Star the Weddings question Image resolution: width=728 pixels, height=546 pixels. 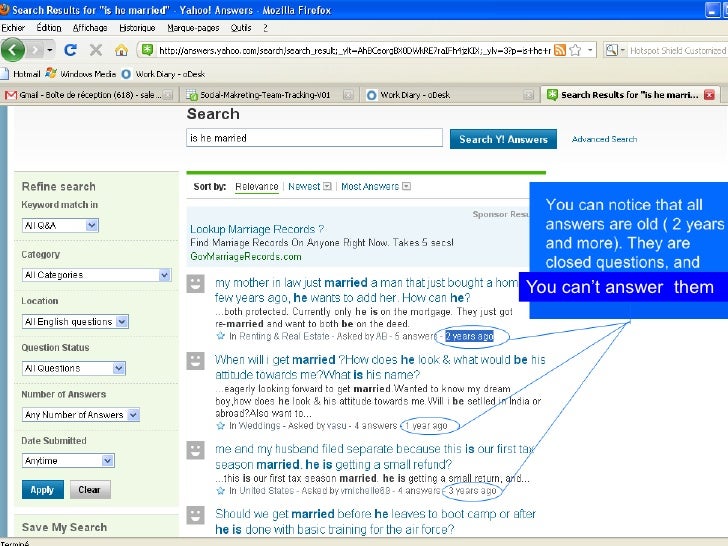coord(221,425)
